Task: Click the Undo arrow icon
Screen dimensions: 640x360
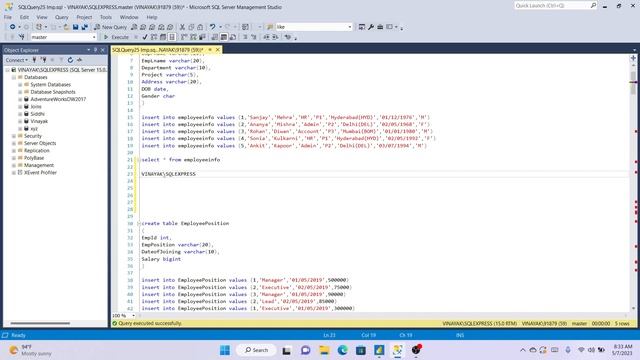Action: tap(212, 27)
